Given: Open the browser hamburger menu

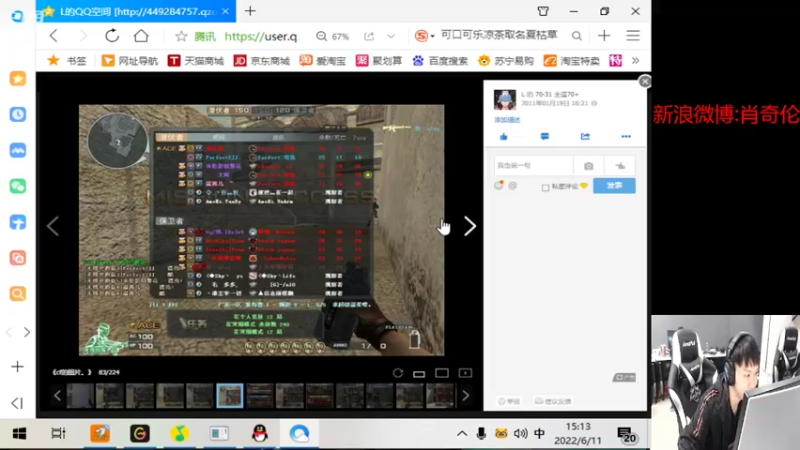Looking at the screenshot, I should (633, 36).
